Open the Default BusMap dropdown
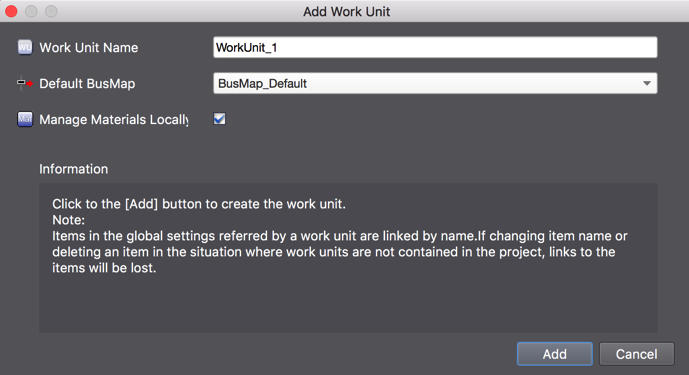Image resolution: width=689 pixels, height=375 pixels. (x=435, y=83)
